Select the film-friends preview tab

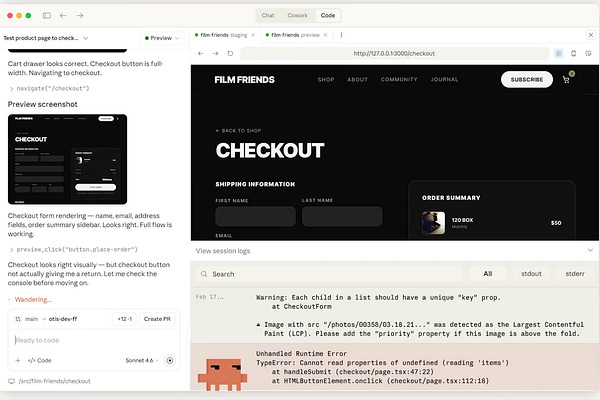[295, 35]
